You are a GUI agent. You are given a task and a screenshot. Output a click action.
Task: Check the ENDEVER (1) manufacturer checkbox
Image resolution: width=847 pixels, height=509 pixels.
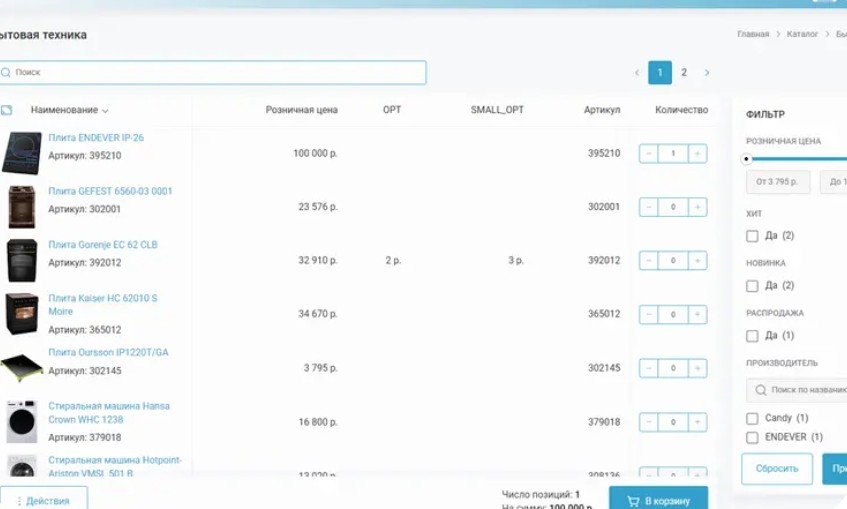[x=752, y=438]
